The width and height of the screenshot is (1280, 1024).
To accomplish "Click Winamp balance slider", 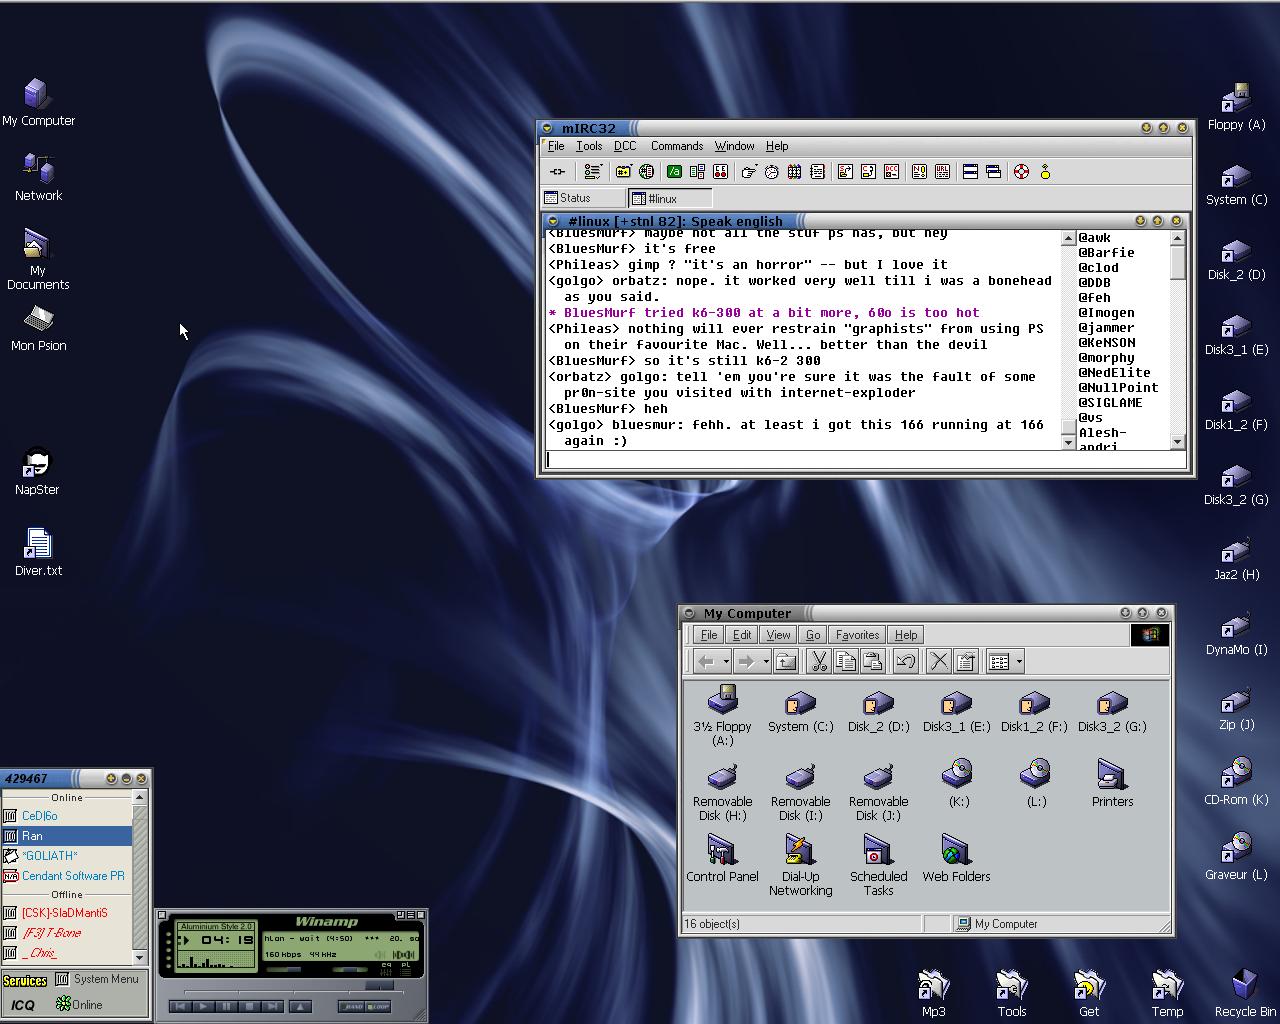I will (349, 968).
